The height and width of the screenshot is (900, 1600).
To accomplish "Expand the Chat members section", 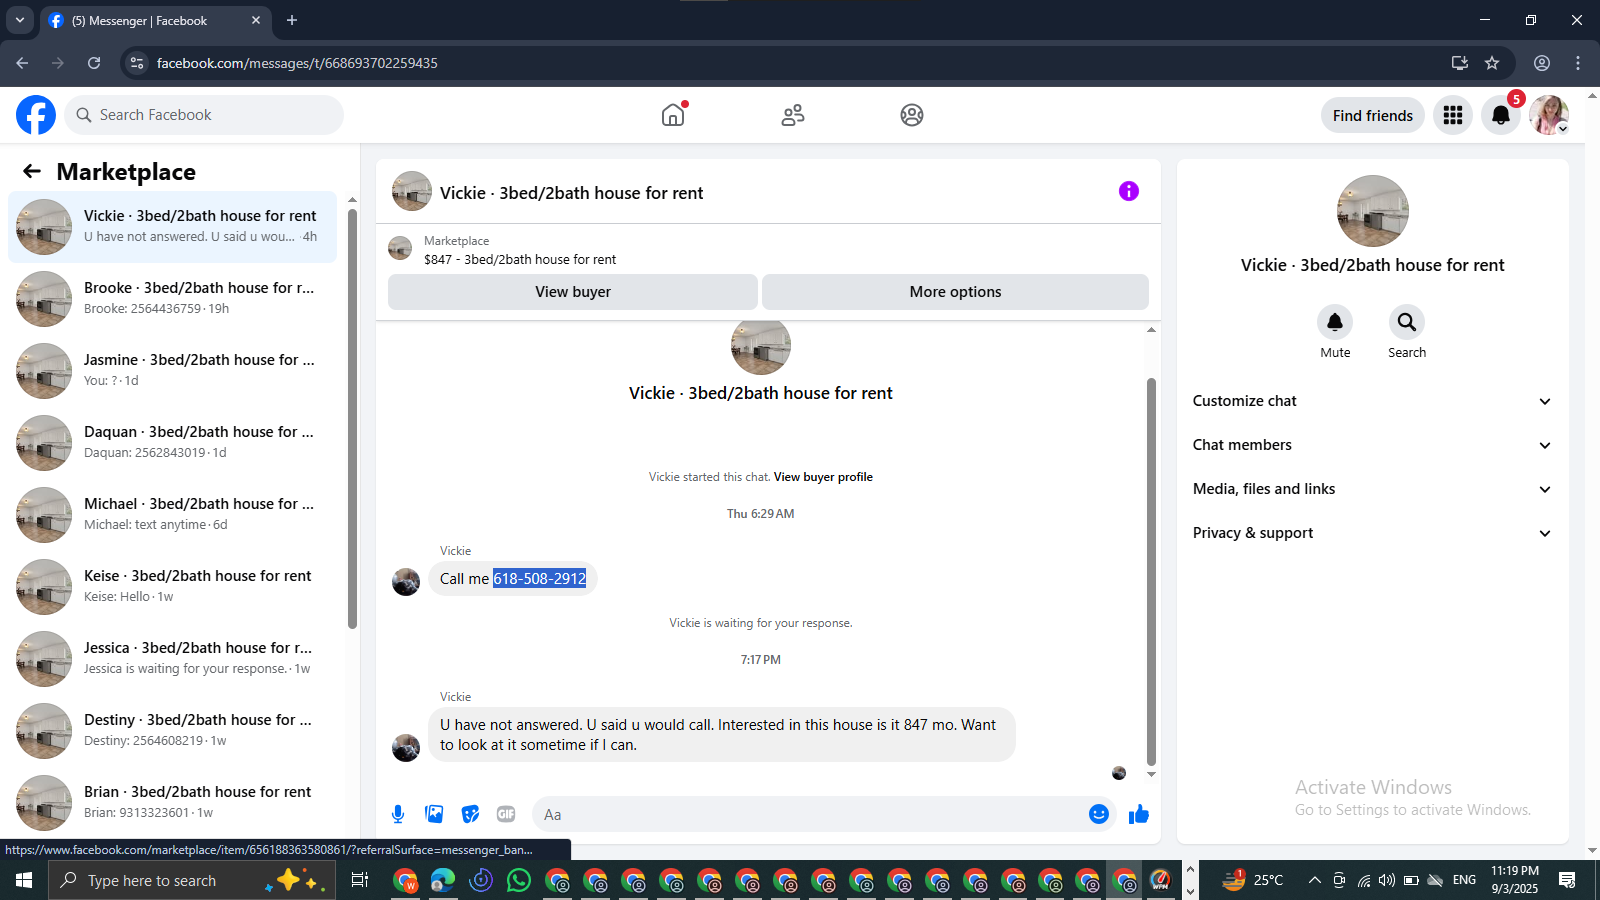I will coord(1373,445).
